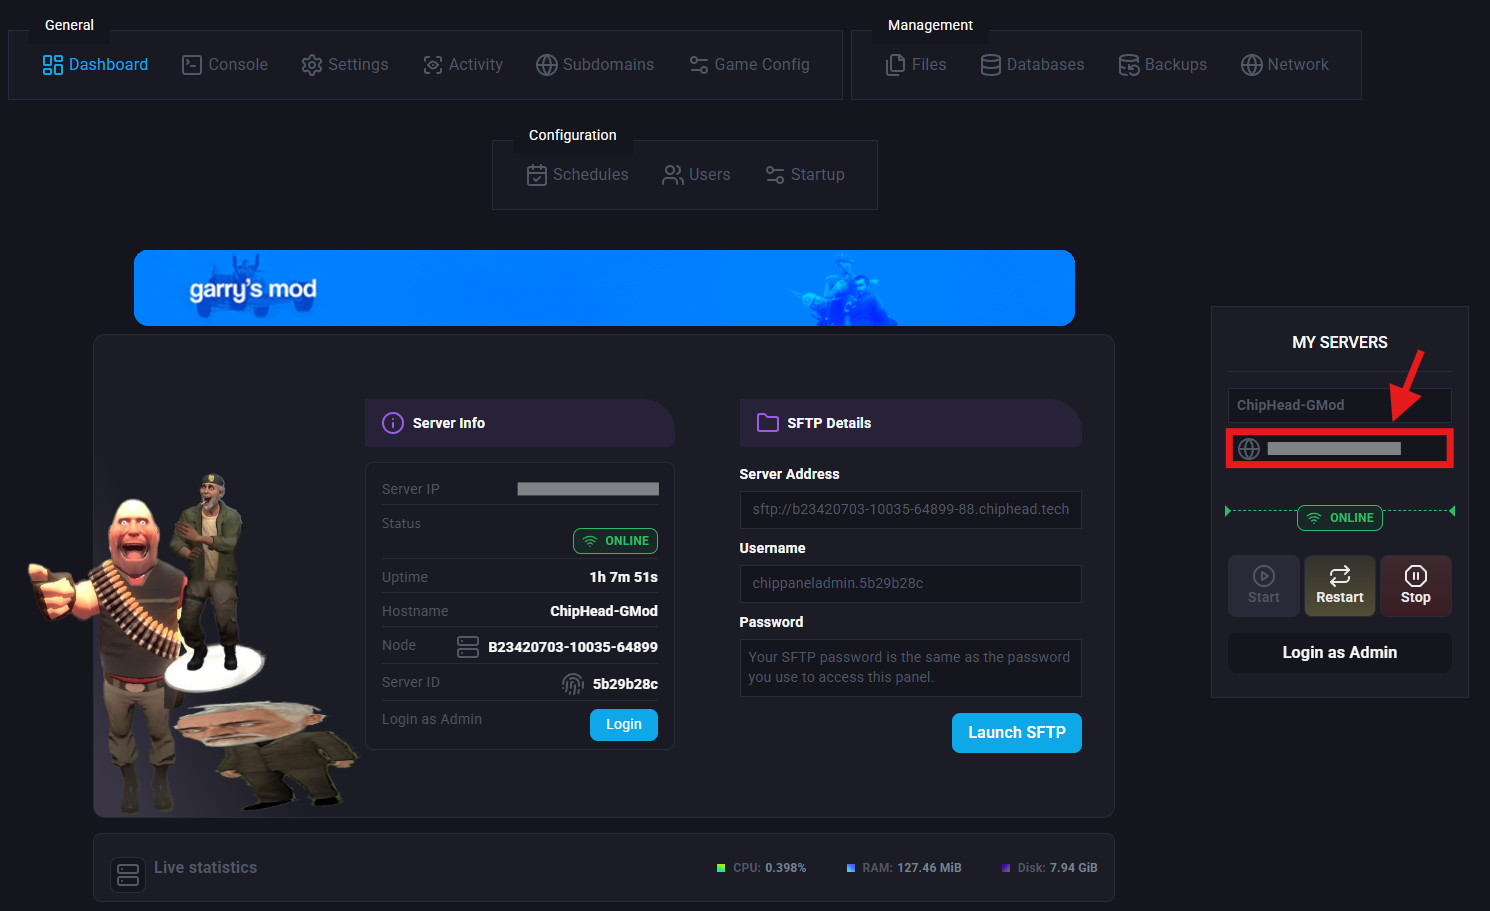Image resolution: width=1490 pixels, height=911 pixels.
Task: Go to the Backups section
Action: point(1163,65)
